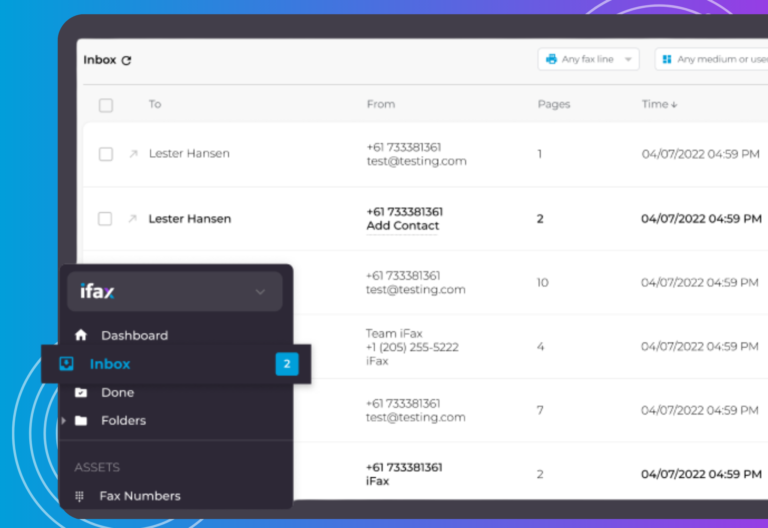Select the non-bold Lester Hansen name
Image resolution: width=768 pixels, height=528 pixels.
point(189,154)
